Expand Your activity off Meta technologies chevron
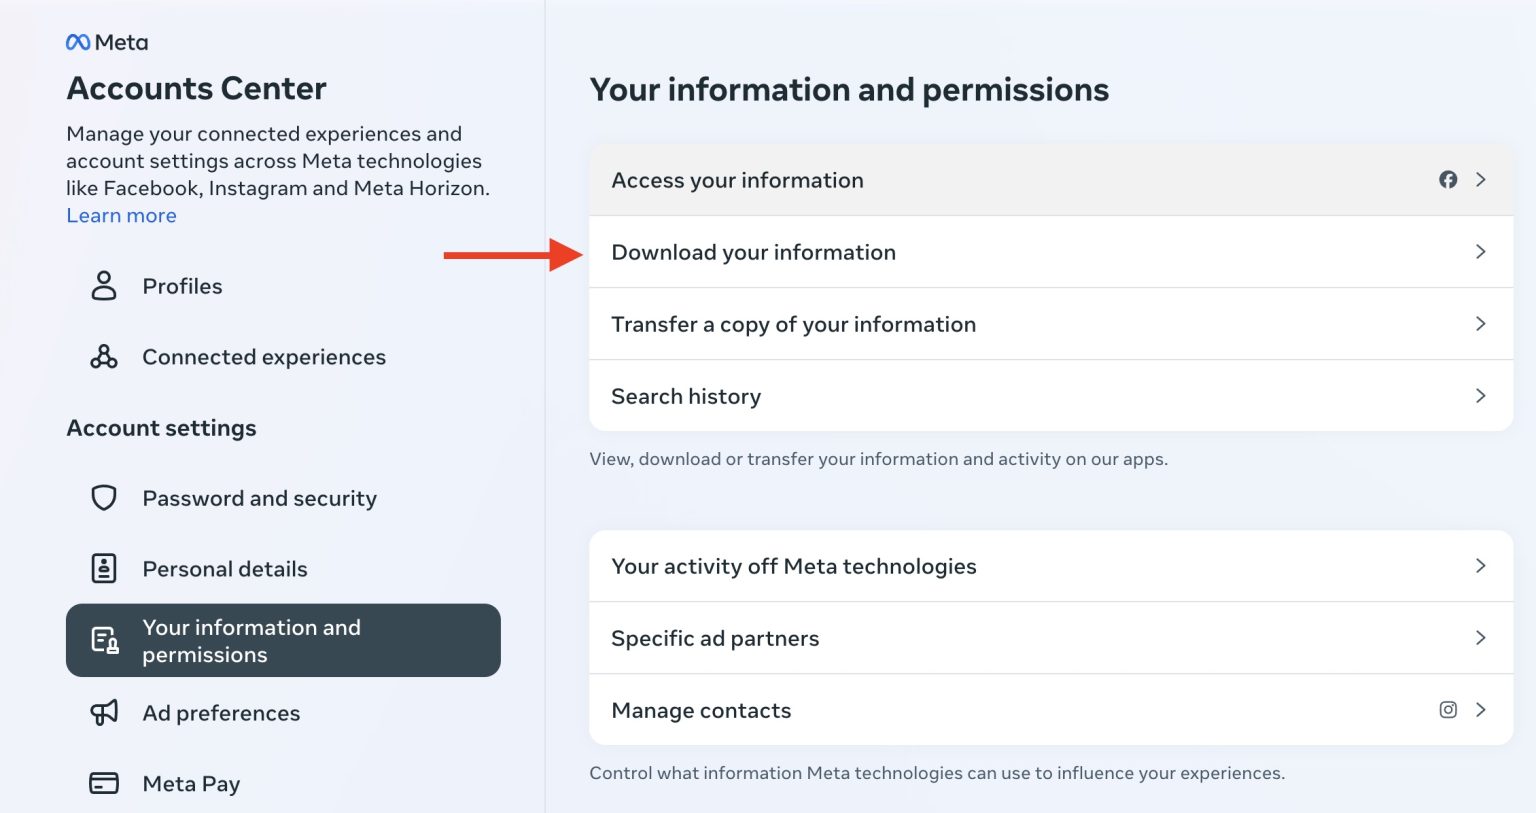Viewport: 1536px width, 813px height. tap(1481, 566)
